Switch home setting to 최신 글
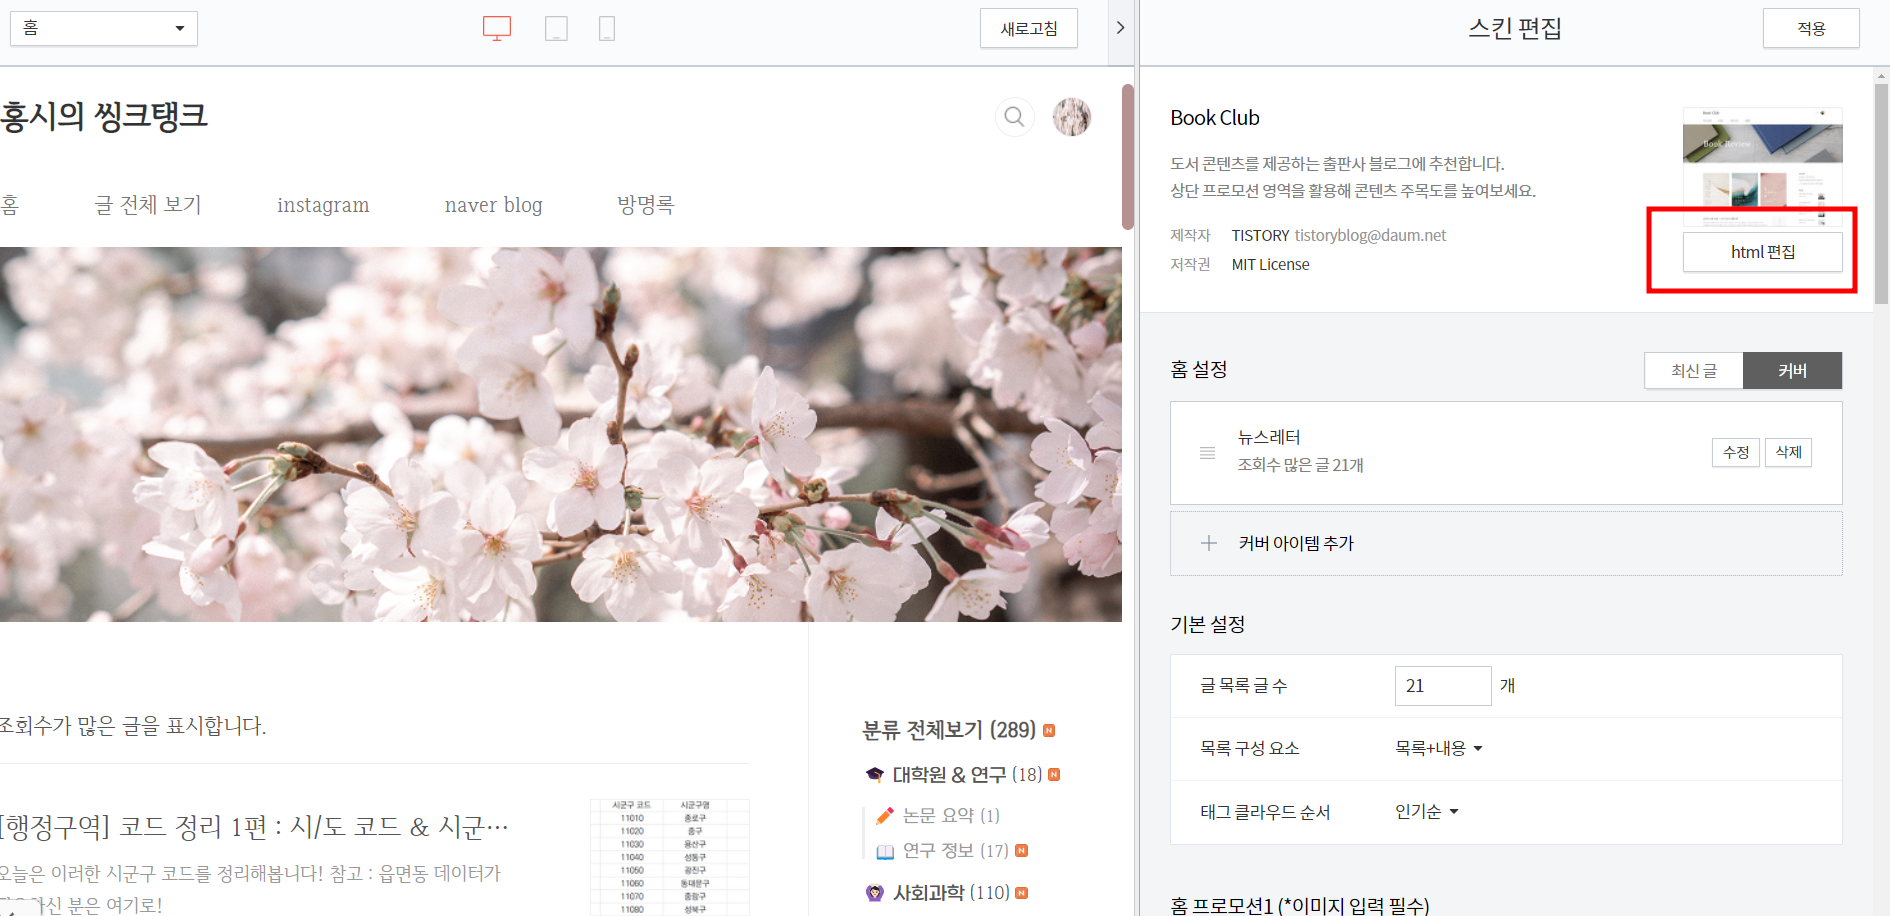The image size is (1890, 916). [1694, 371]
